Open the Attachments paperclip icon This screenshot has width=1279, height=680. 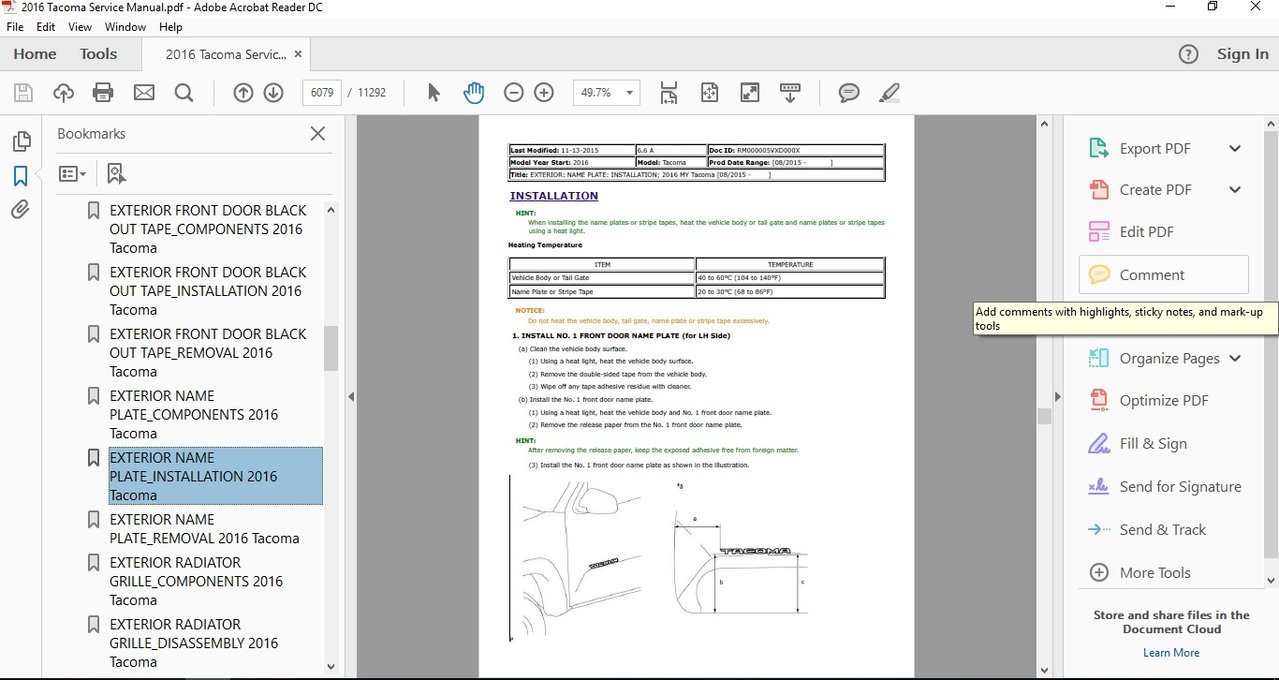tap(20, 210)
